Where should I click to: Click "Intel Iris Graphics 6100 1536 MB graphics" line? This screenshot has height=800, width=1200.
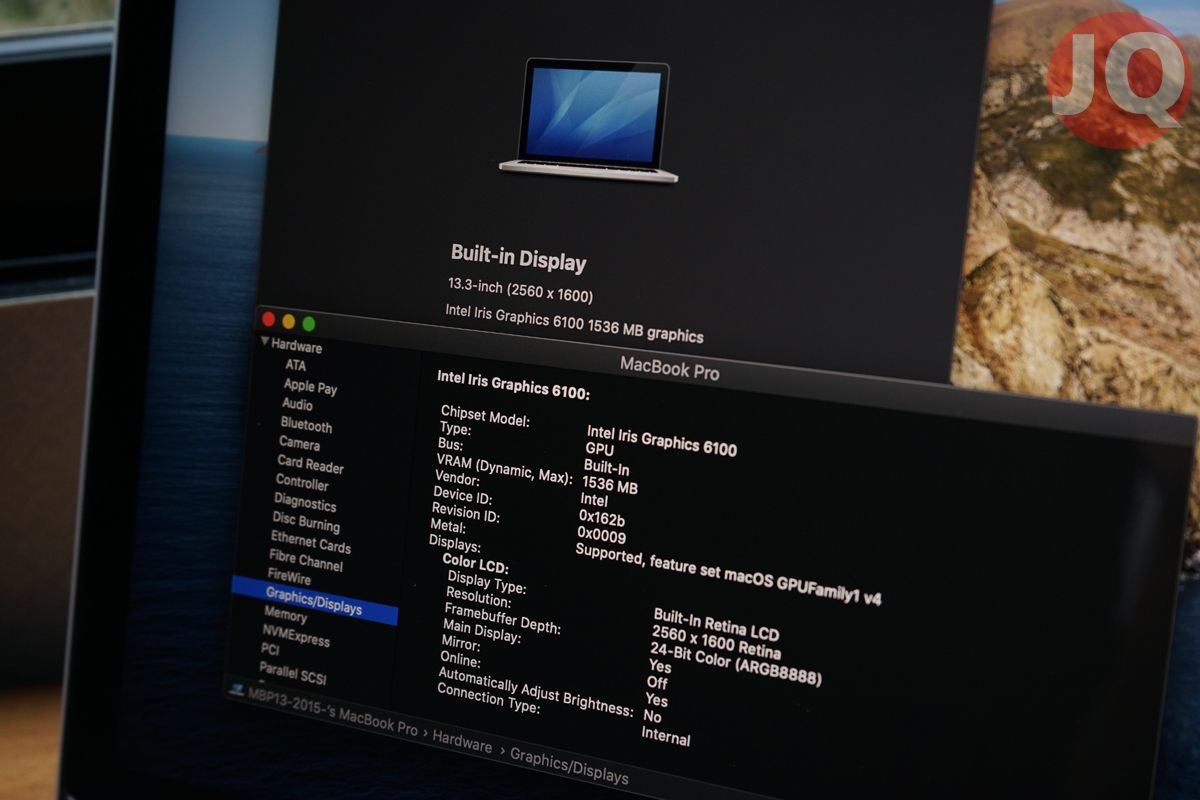(574, 324)
